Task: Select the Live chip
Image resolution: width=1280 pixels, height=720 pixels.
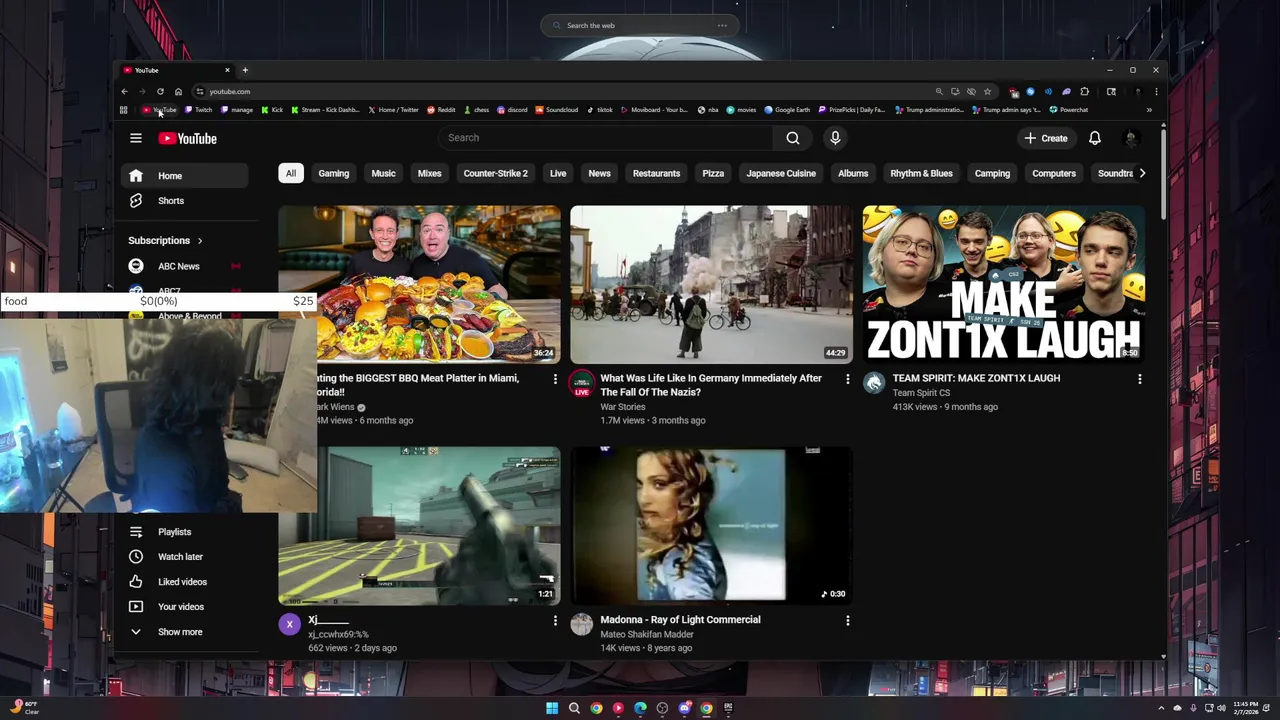Action: coord(558,173)
